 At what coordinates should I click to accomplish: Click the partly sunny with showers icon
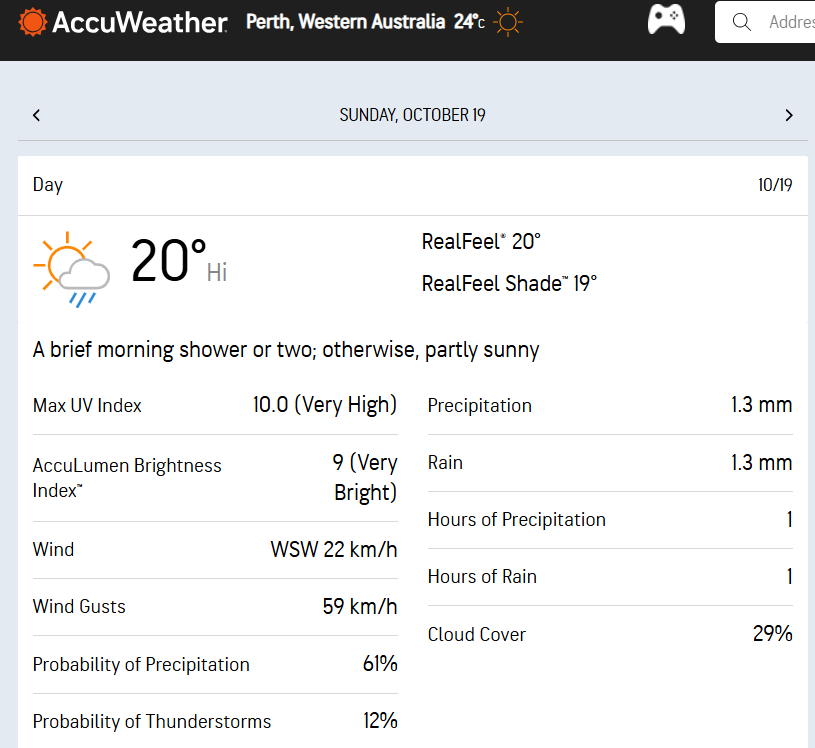pyautogui.click(x=71, y=267)
